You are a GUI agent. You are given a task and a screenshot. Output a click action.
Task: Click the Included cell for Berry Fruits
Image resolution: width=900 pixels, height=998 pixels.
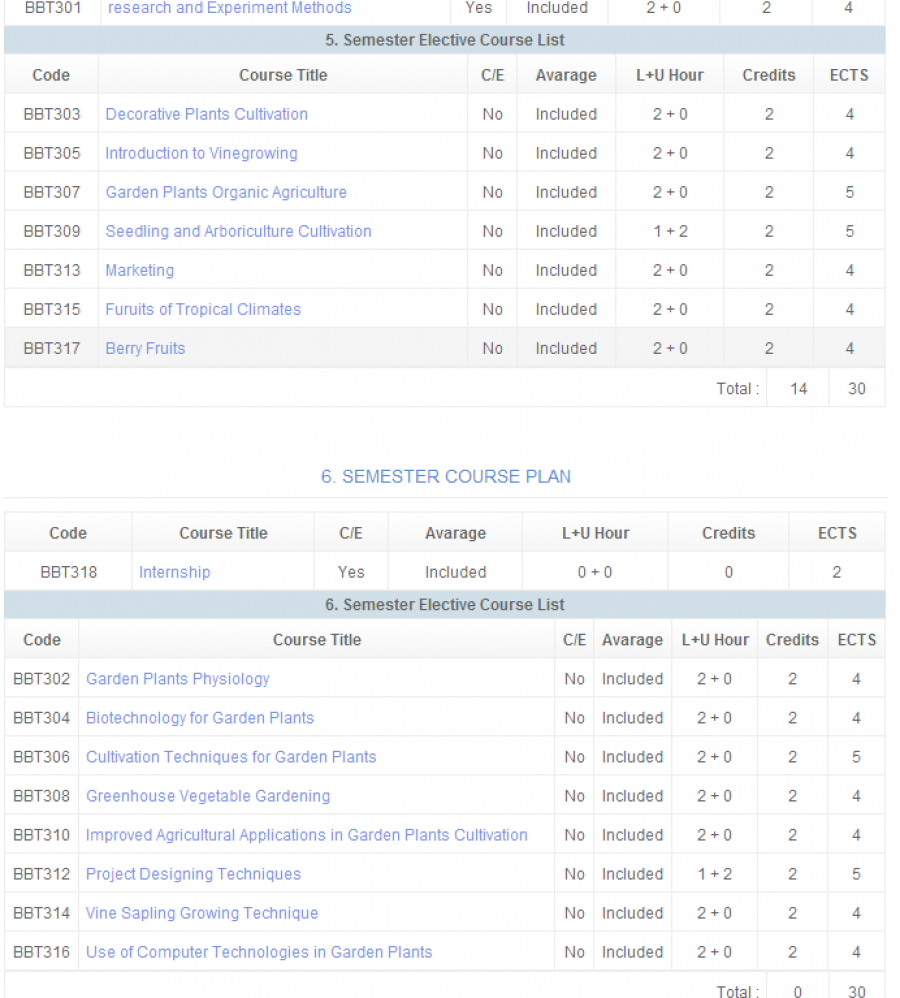tap(566, 348)
